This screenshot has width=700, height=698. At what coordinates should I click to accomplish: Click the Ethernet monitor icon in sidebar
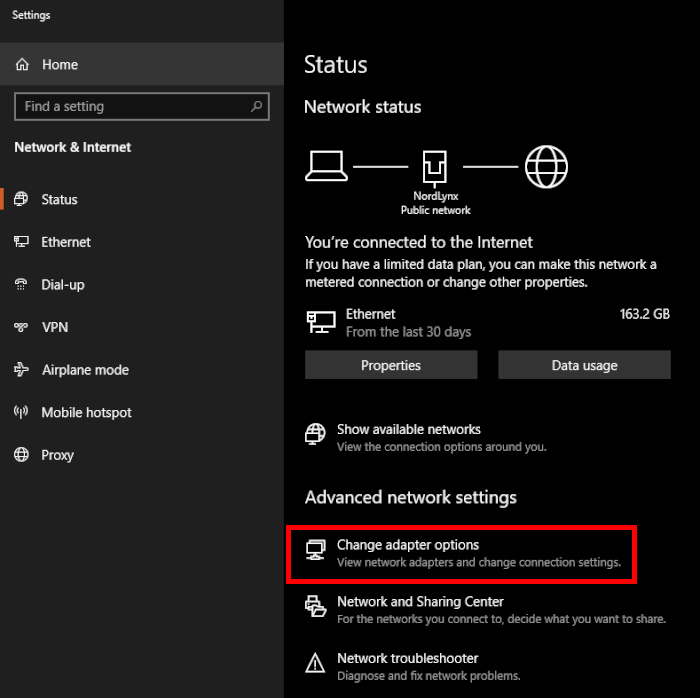[21, 242]
